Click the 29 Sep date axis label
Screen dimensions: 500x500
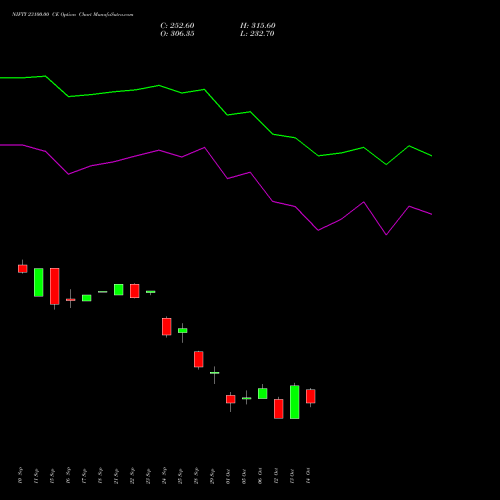(x=212, y=476)
